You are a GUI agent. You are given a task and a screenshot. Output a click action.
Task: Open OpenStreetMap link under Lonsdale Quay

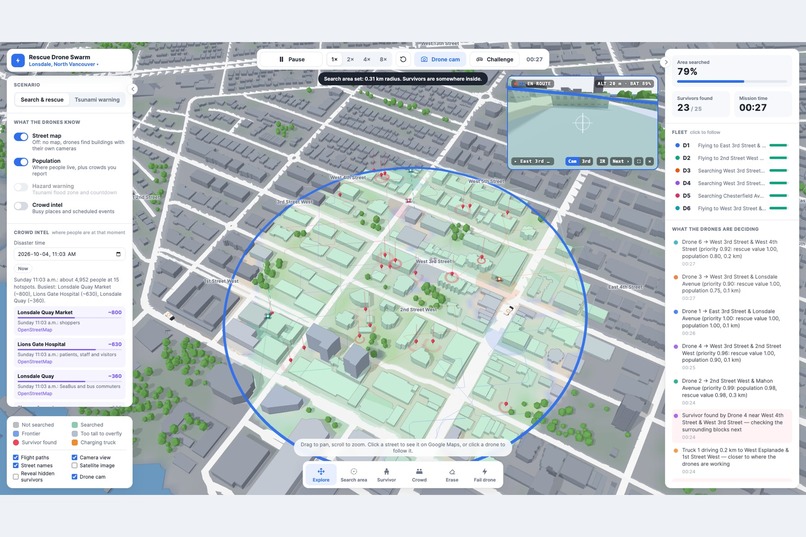pyautogui.click(x=35, y=394)
